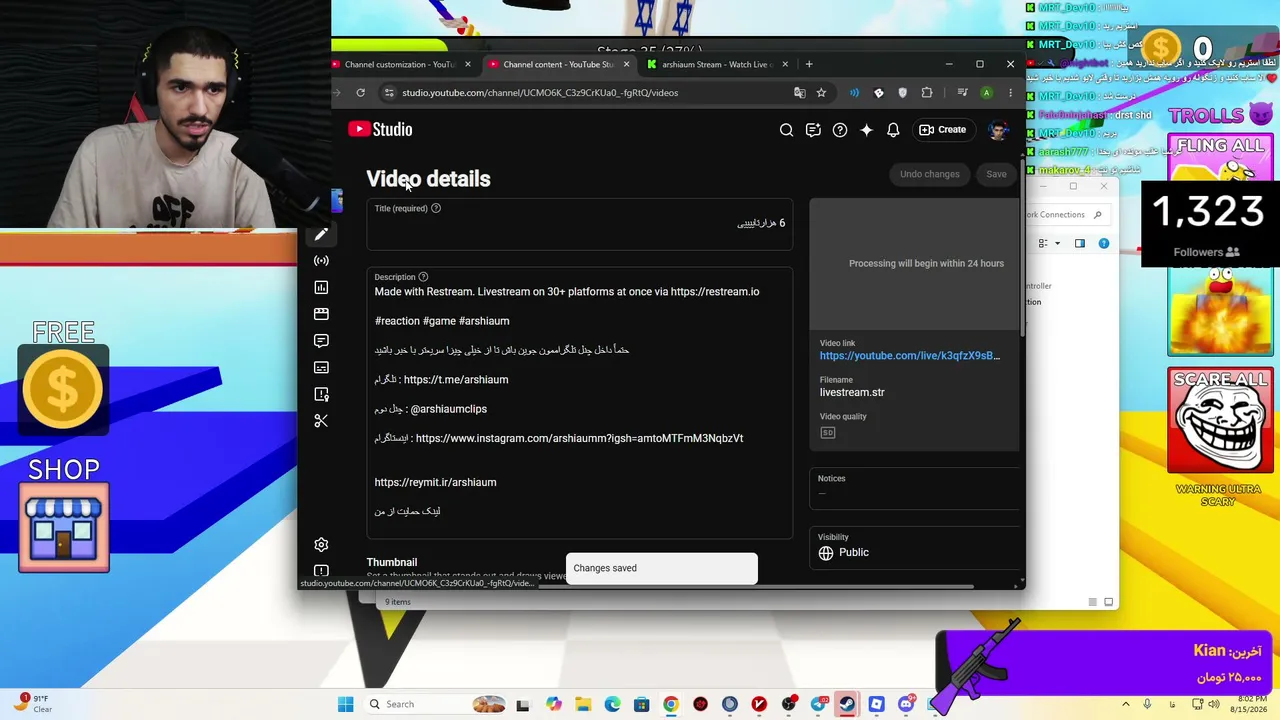Select the Channel content YouTube Studio tab
Screen dimensions: 1280x720
(x=558, y=65)
